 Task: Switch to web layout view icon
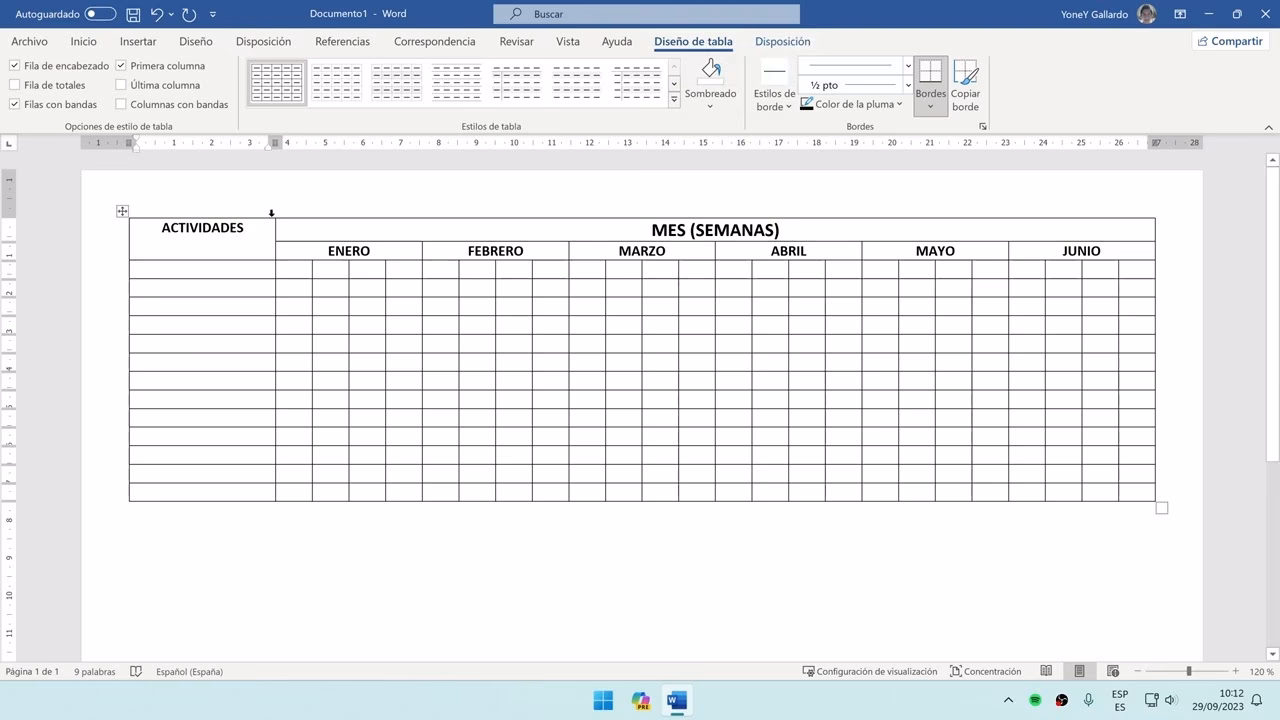(1112, 671)
